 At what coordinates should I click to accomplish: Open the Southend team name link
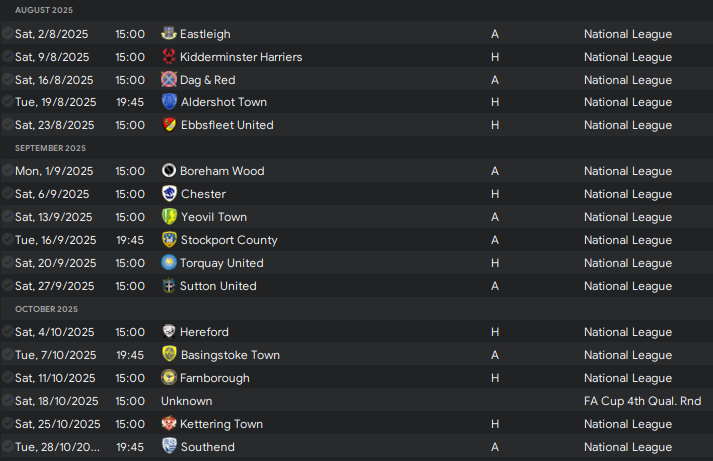click(x=208, y=447)
